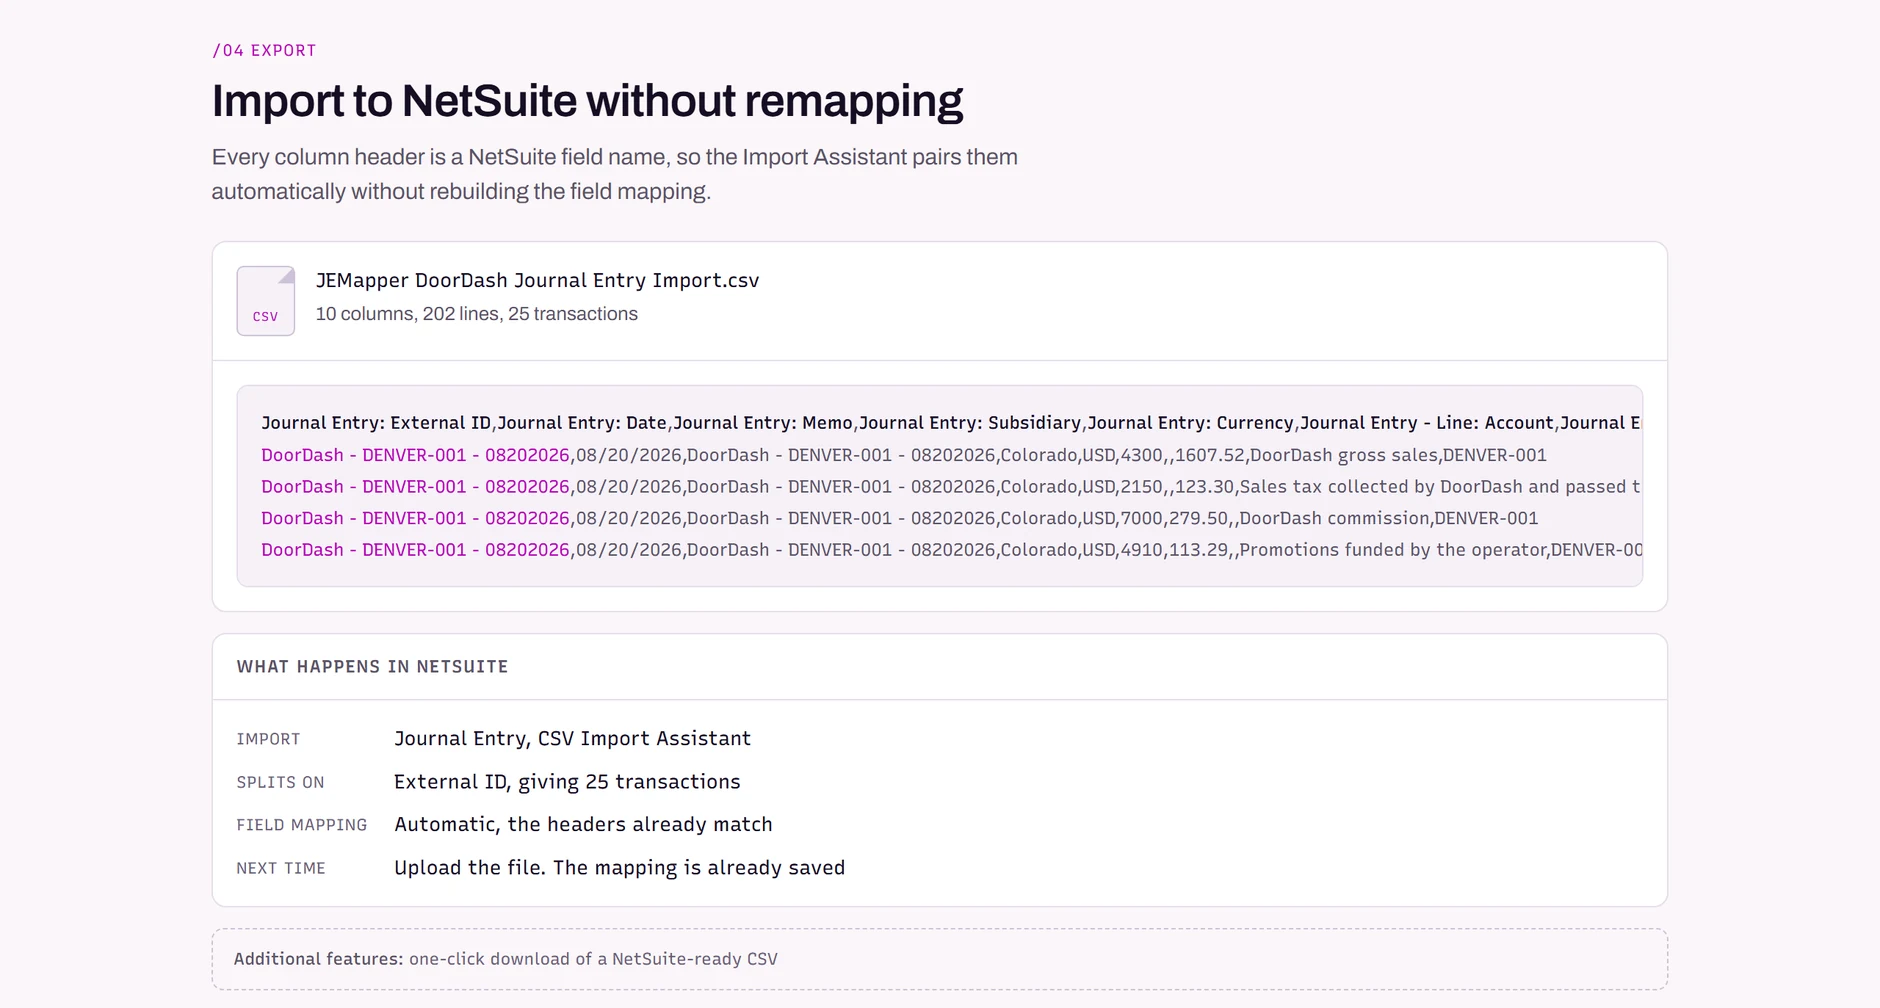Image resolution: width=1880 pixels, height=1008 pixels.
Task: Click '10 columns, 202 lines, 25 transactions'
Action: pos(476,314)
